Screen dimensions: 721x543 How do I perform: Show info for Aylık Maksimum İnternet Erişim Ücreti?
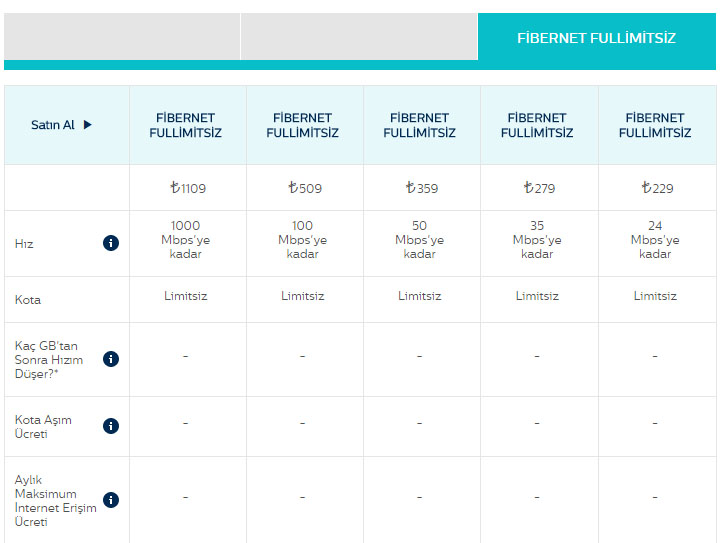click(x=111, y=500)
